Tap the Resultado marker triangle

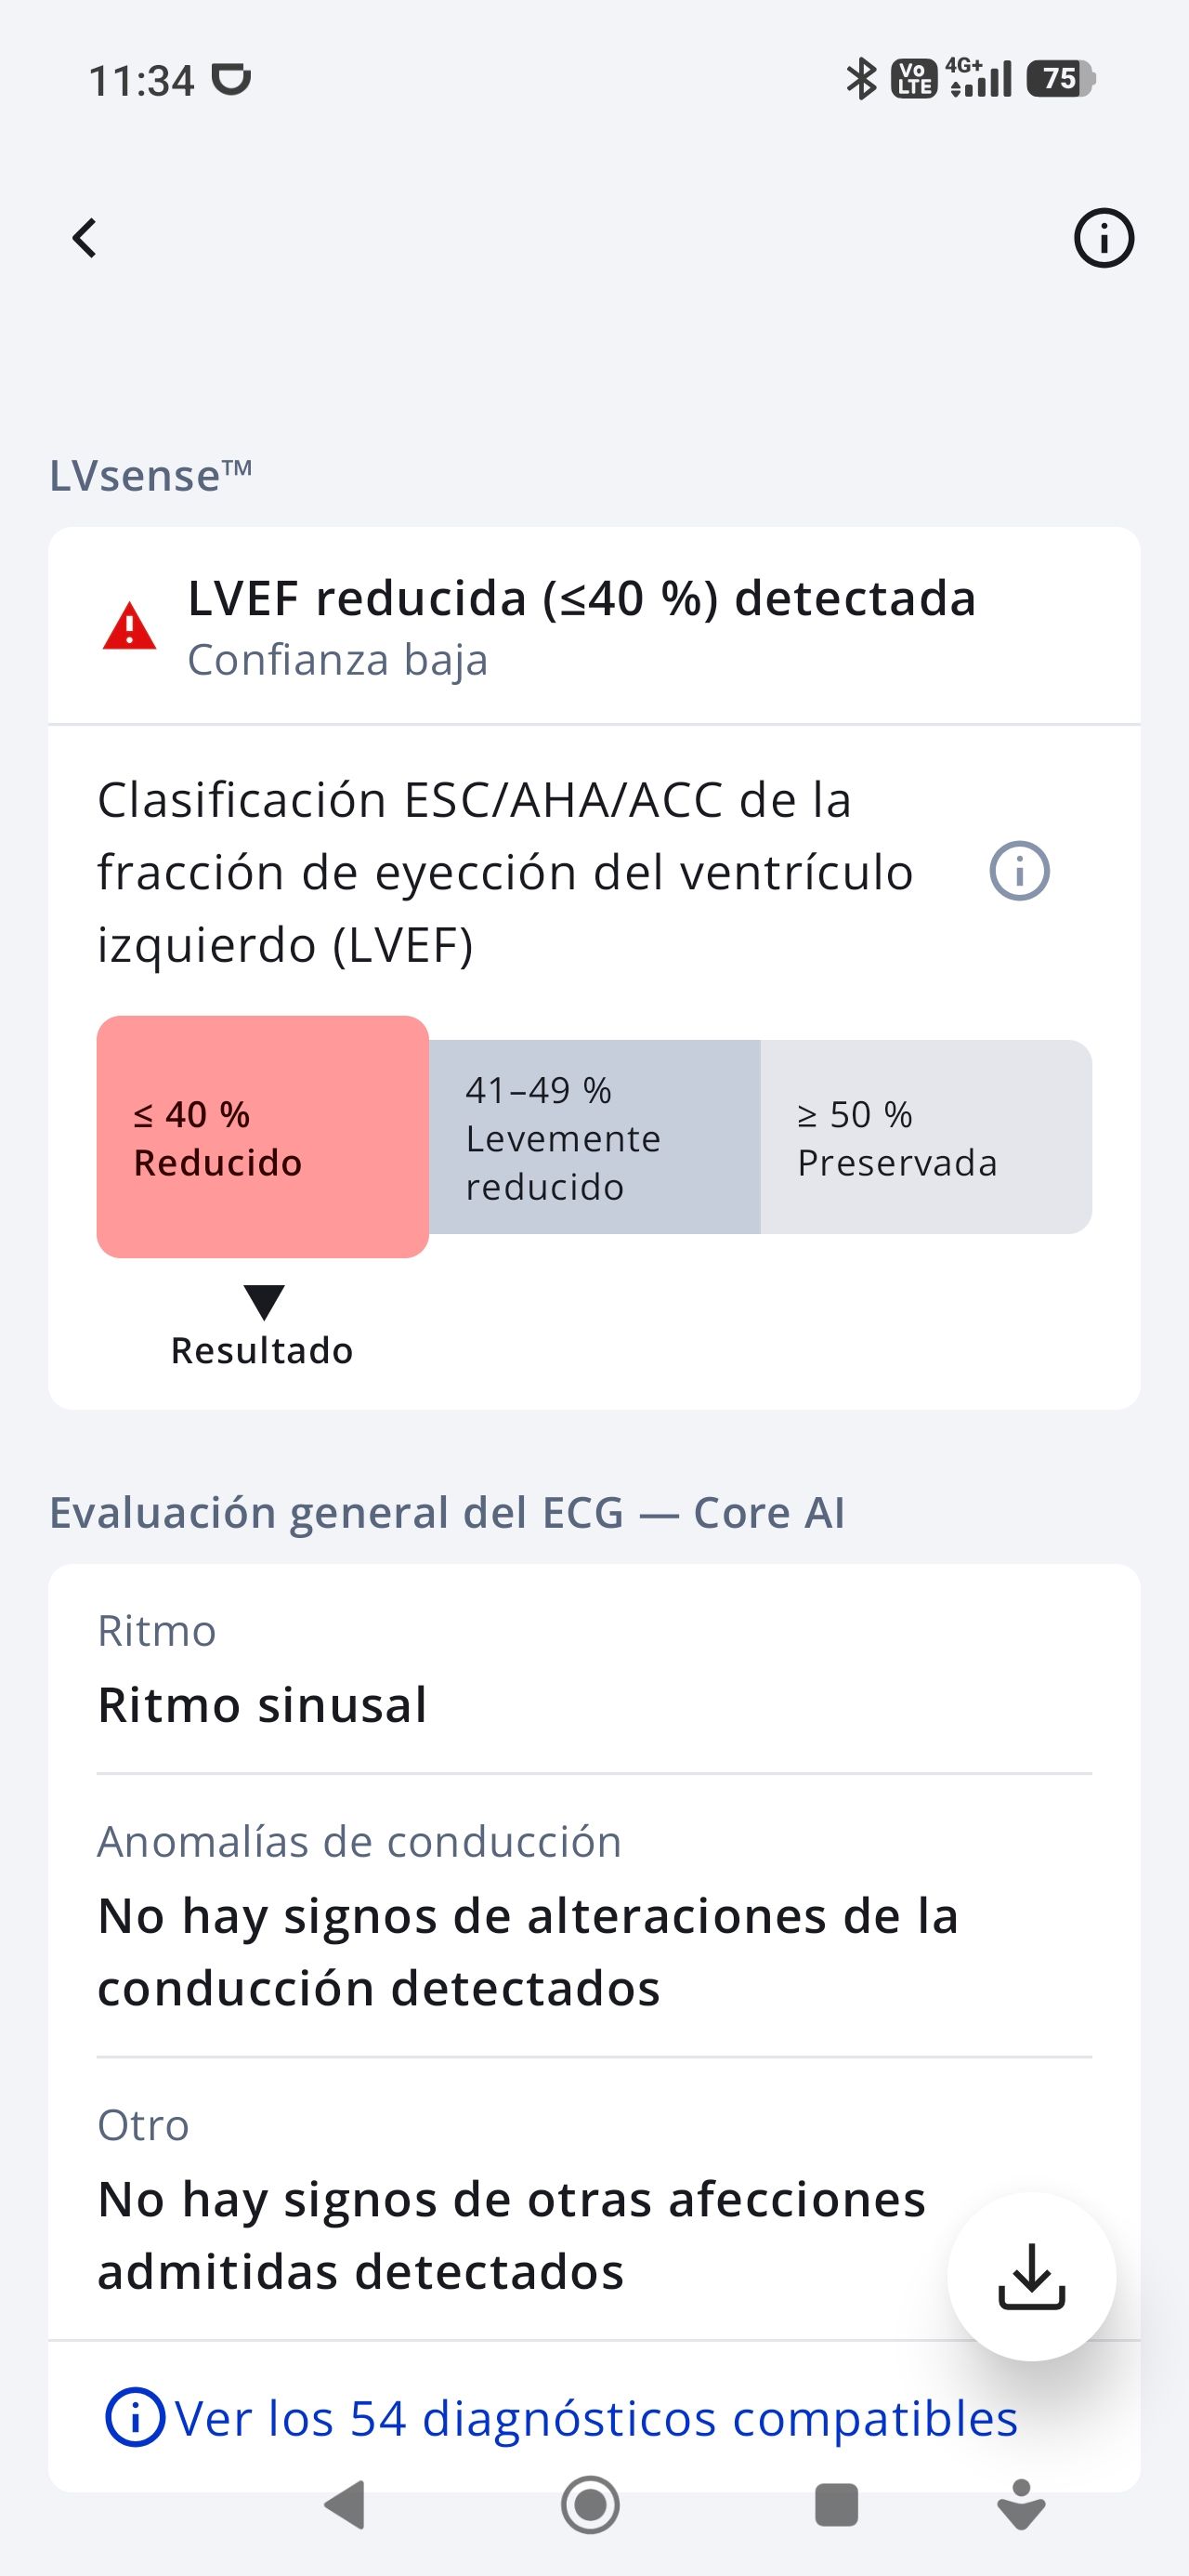(x=264, y=1302)
